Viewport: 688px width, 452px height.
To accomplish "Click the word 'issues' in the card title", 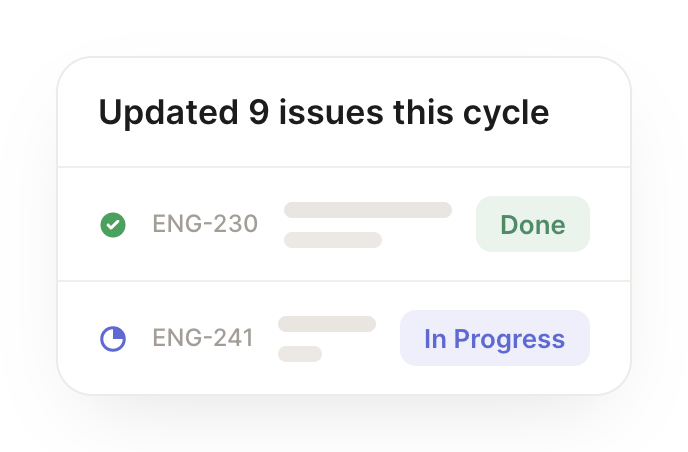I will point(331,112).
